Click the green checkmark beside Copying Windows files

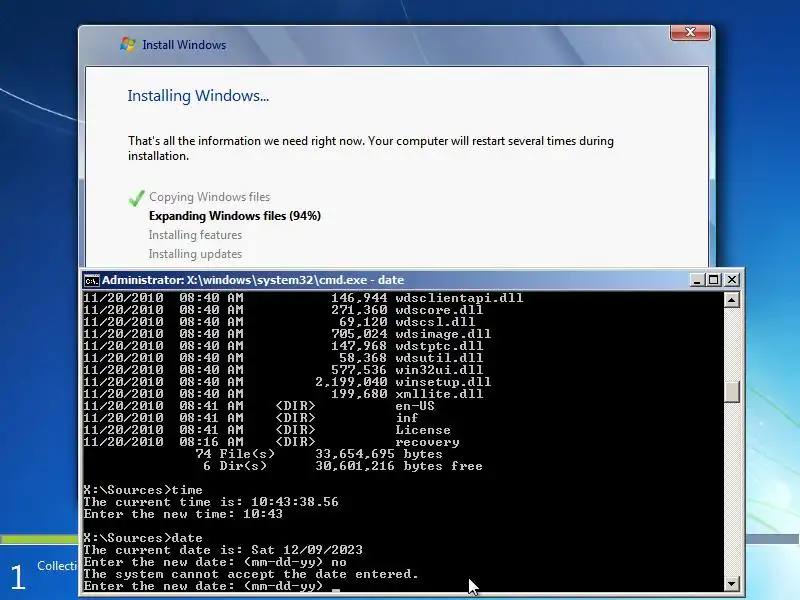(x=136, y=198)
